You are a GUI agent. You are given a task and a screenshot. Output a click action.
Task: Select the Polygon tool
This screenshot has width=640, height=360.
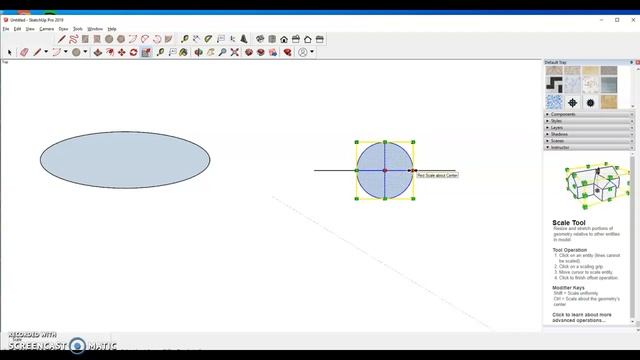click(121, 39)
